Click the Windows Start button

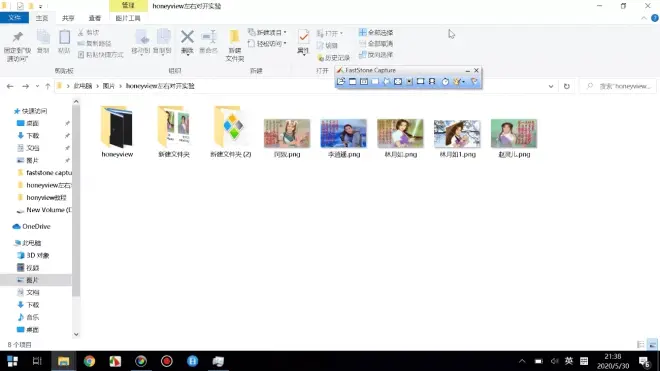click(12, 361)
